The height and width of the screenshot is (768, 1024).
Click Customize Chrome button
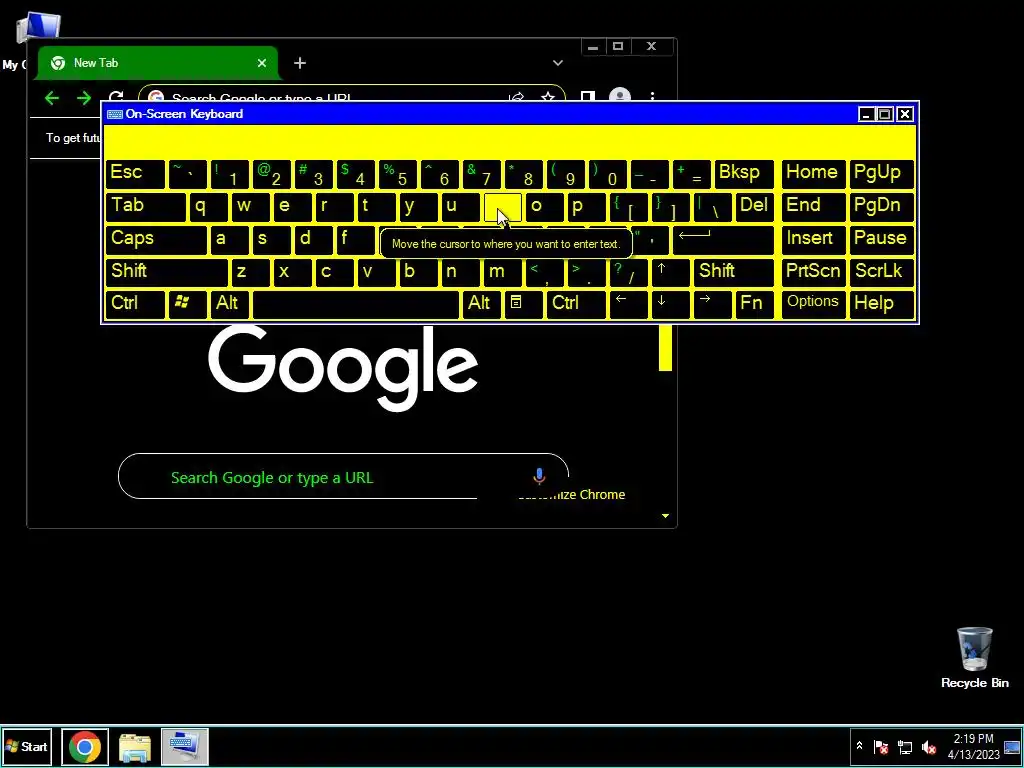tap(572, 494)
